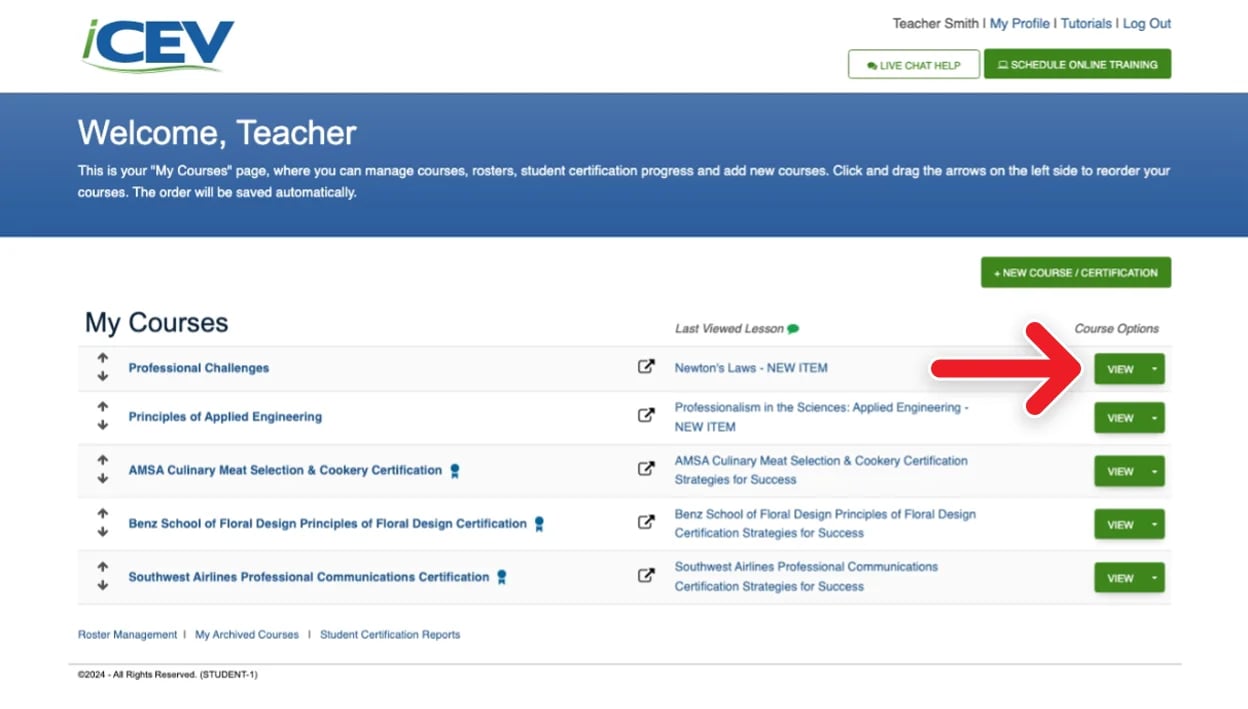
Task: View the Professional Challenges course
Action: pyautogui.click(x=1120, y=369)
